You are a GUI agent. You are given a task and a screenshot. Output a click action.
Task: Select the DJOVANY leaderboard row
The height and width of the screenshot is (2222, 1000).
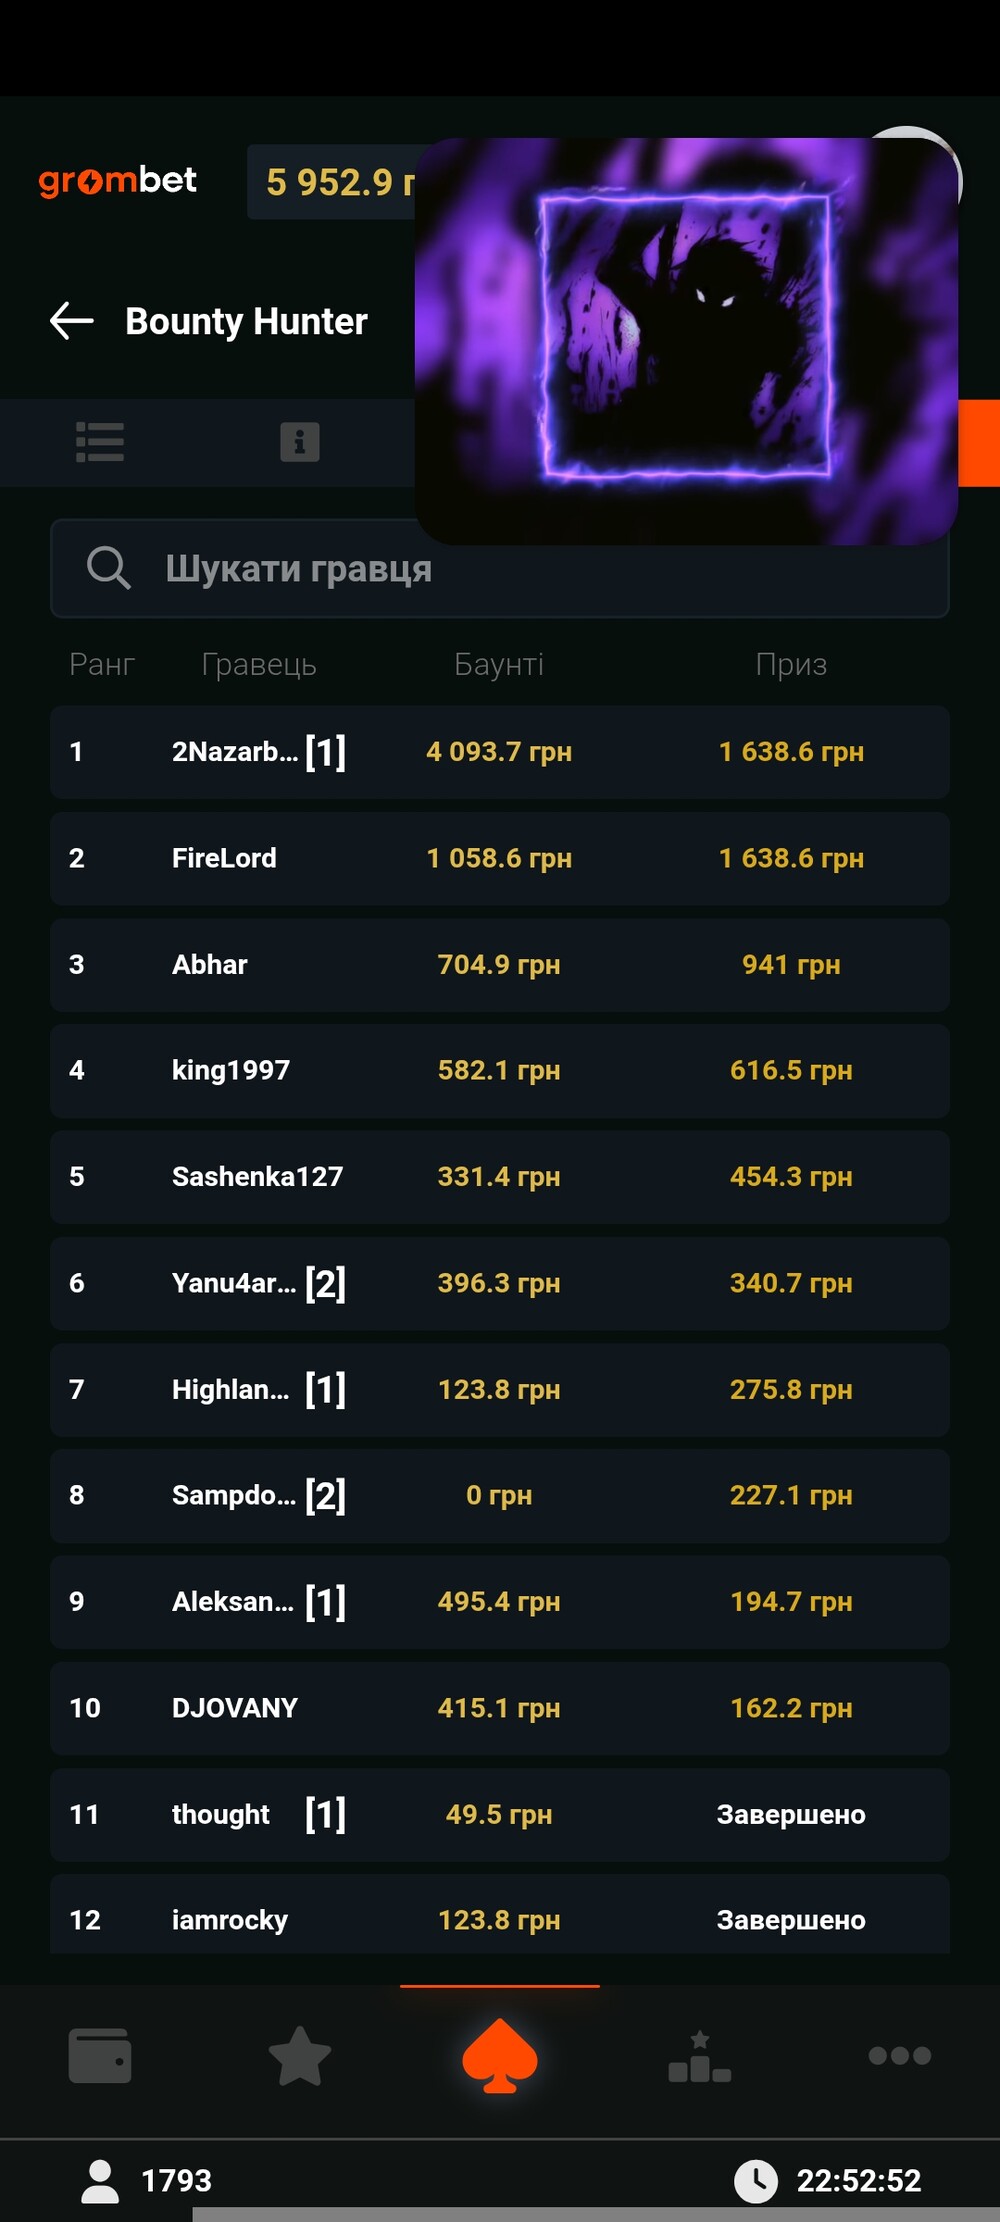(500, 1708)
